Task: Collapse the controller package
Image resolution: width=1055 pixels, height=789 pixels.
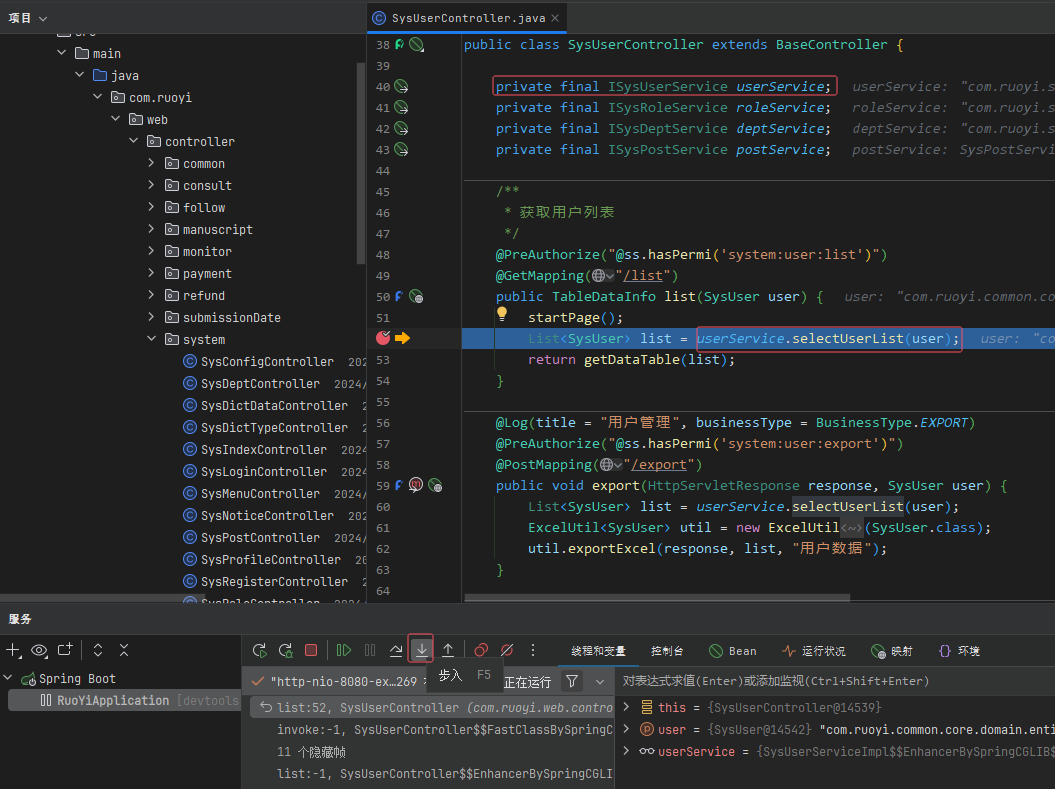Action: pyautogui.click(x=134, y=141)
